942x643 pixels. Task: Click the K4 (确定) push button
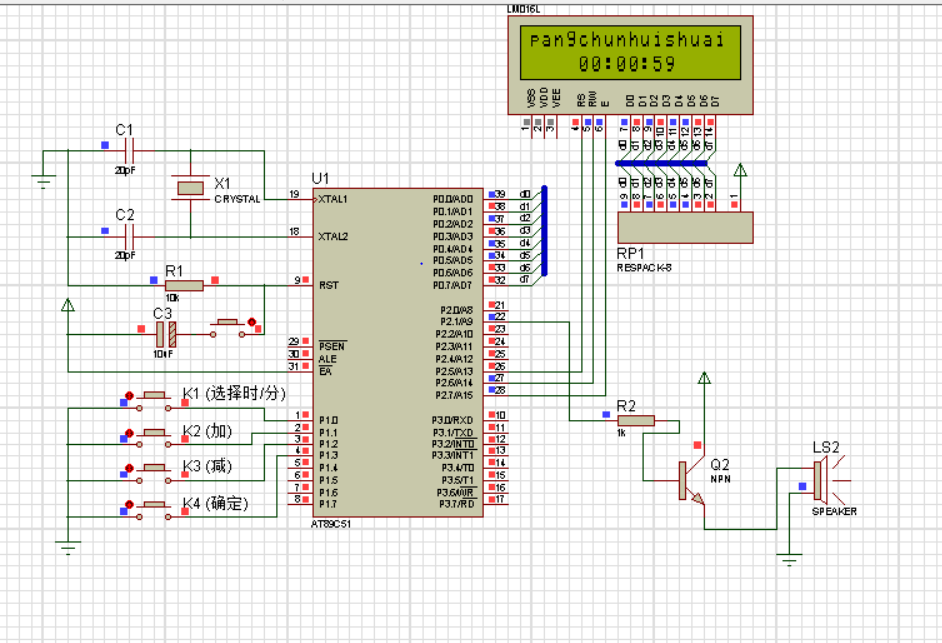pyautogui.click(x=154, y=510)
